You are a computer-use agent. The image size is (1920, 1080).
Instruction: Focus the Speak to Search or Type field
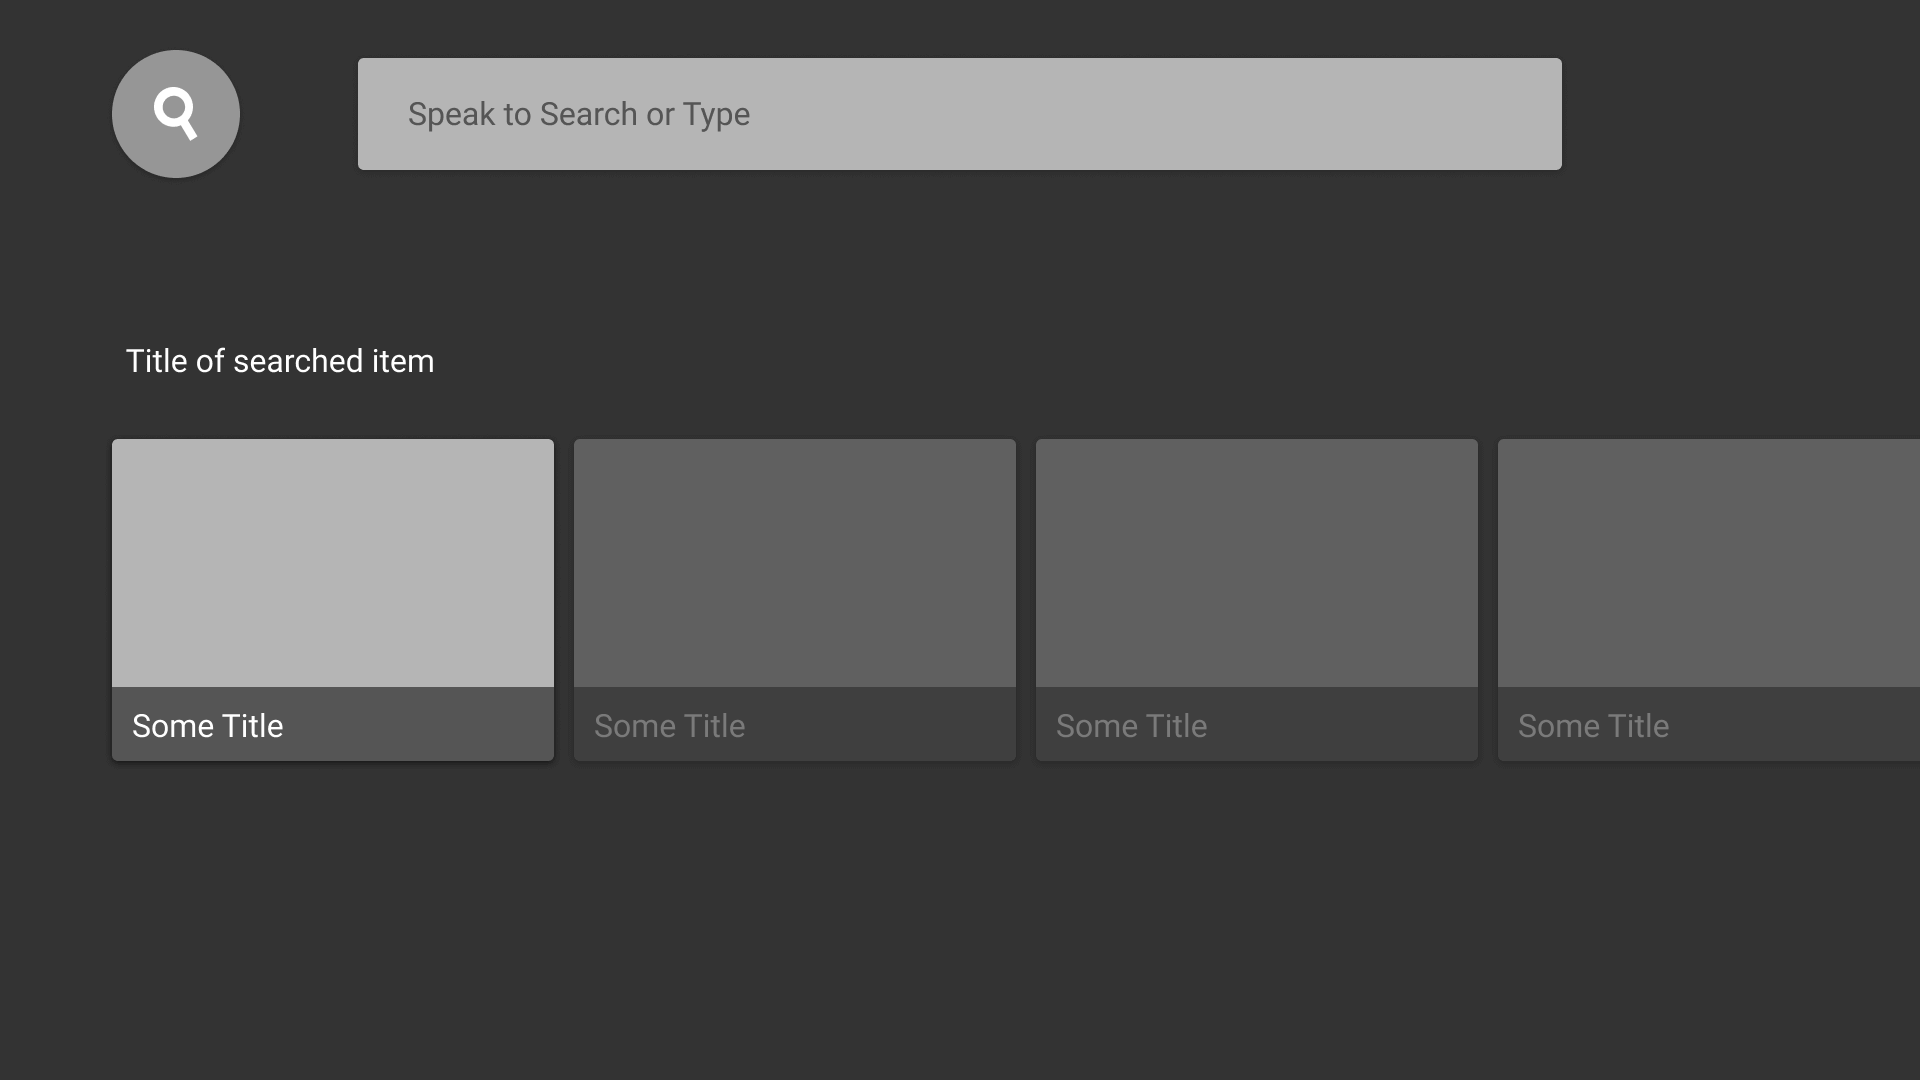click(960, 114)
